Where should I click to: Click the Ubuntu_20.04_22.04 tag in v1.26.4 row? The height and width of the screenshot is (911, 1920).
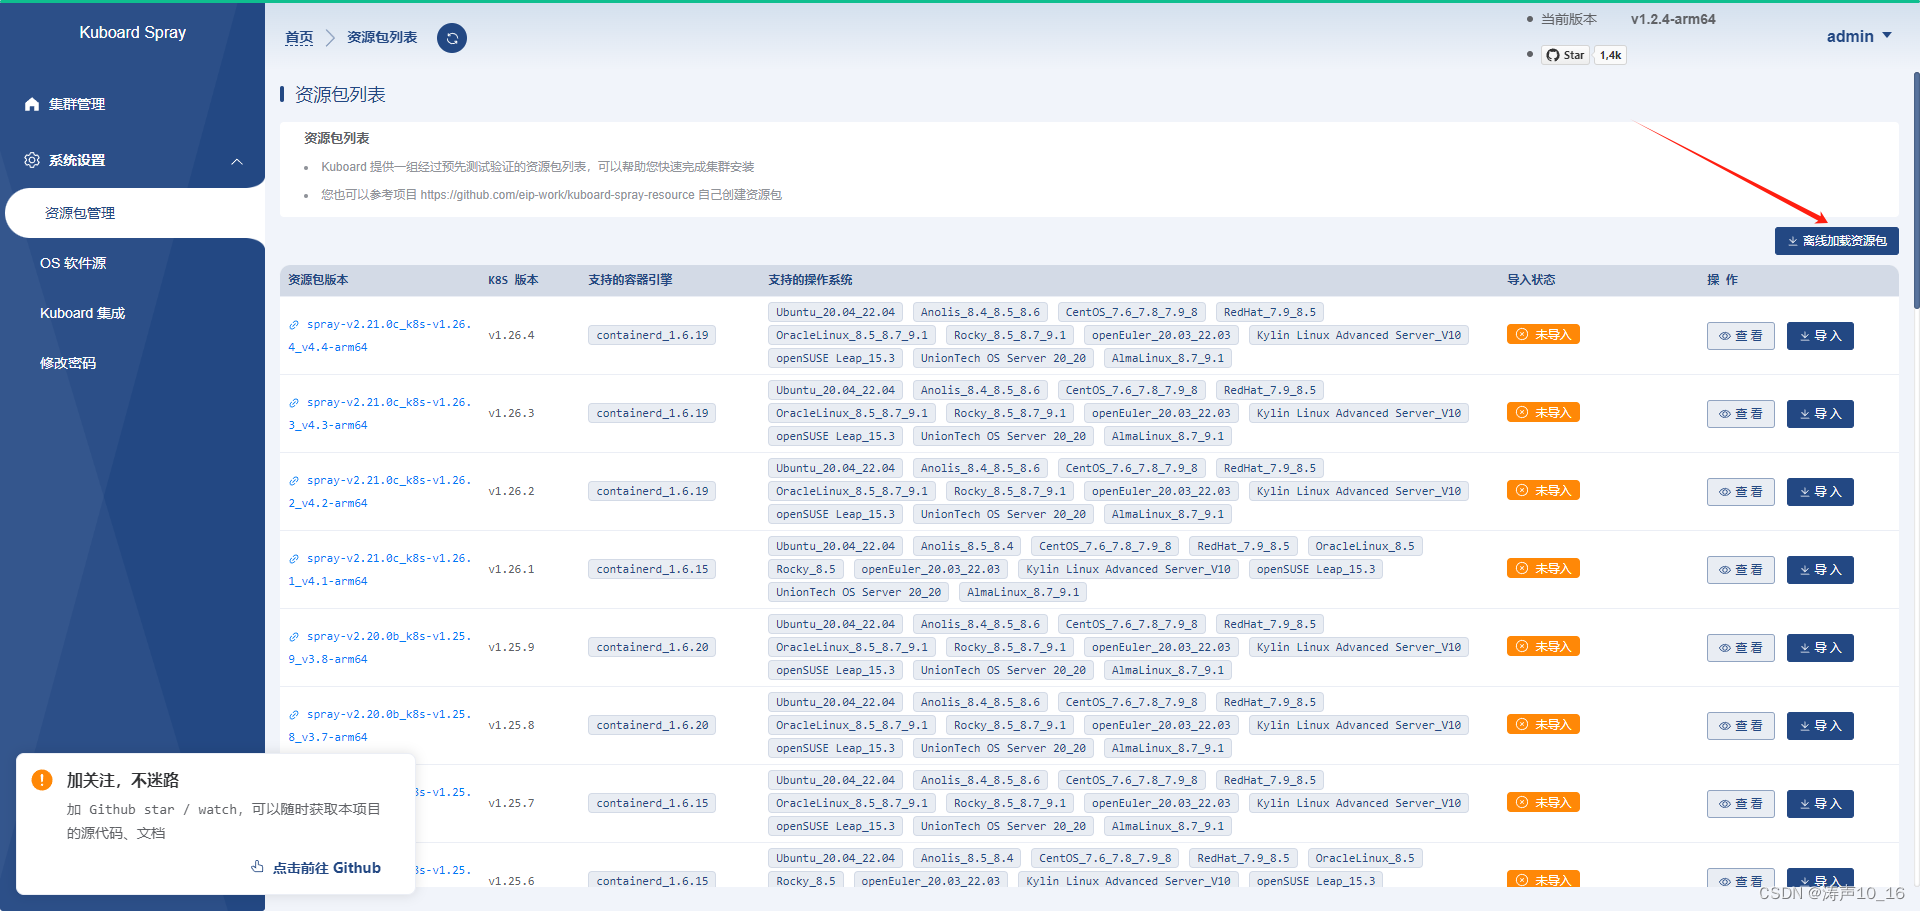pyautogui.click(x=835, y=312)
